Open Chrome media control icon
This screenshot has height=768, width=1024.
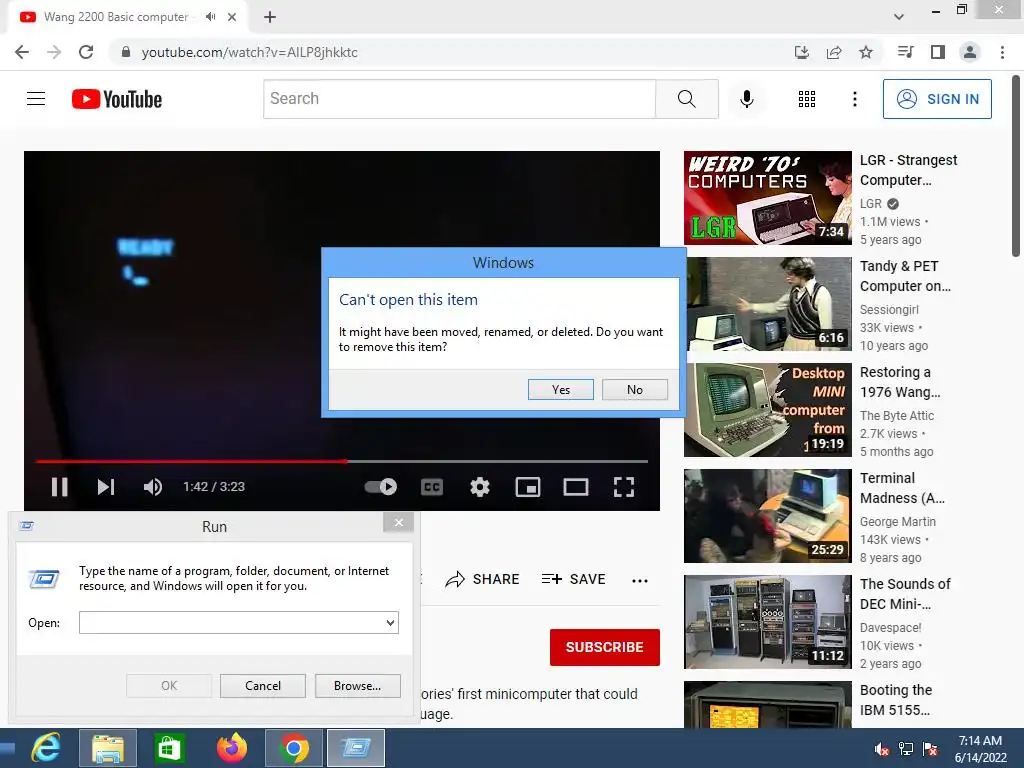[x=906, y=52]
